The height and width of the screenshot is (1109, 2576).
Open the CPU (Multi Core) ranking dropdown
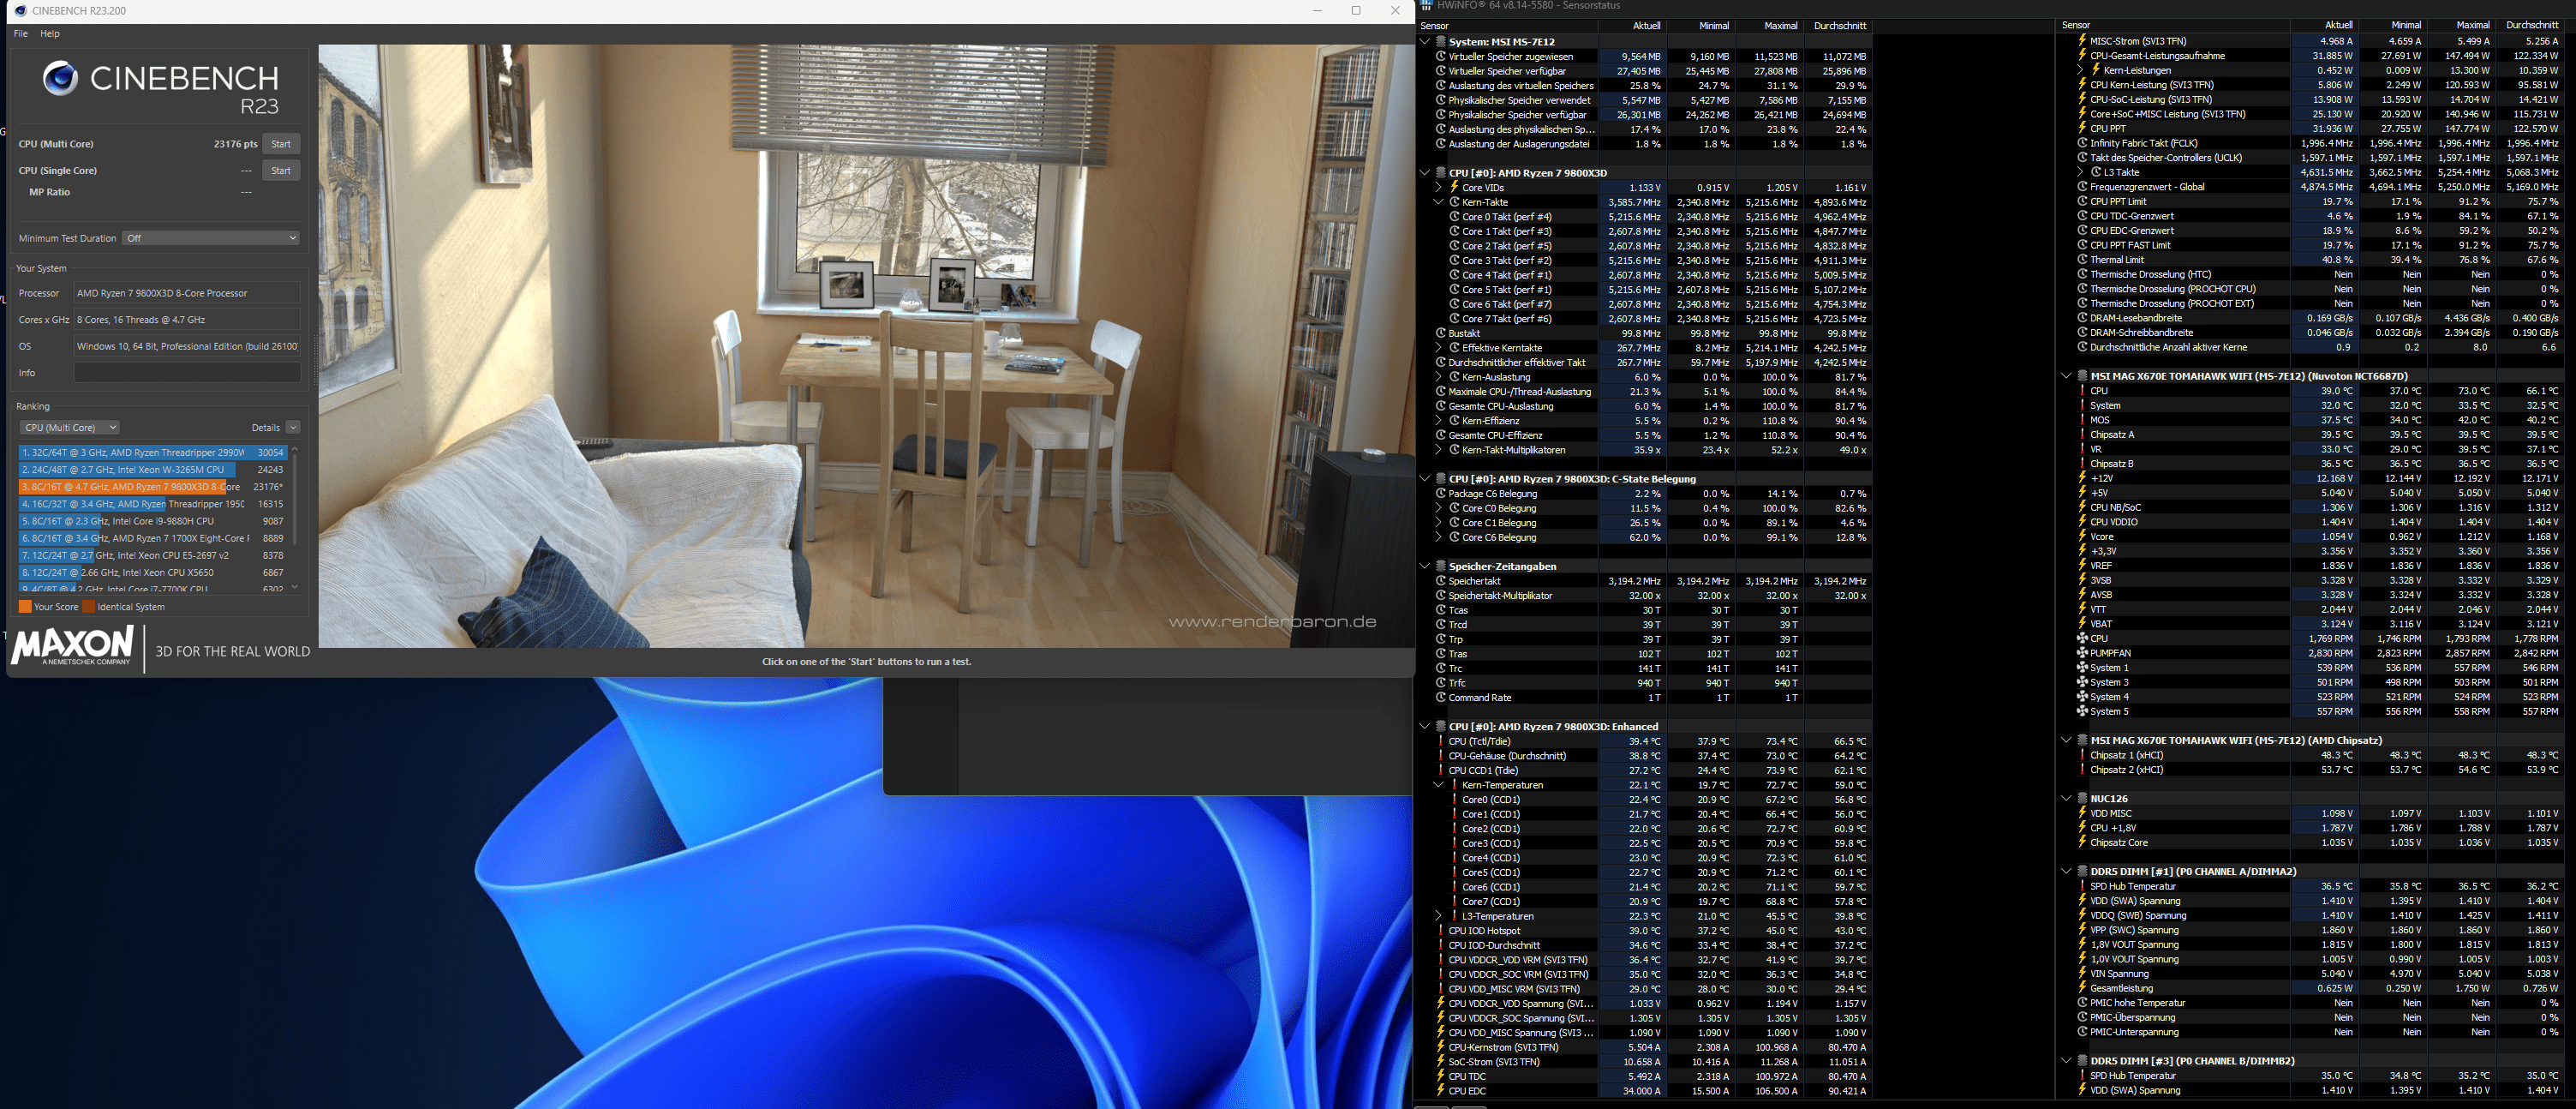pyautogui.click(x=69, y=427)
